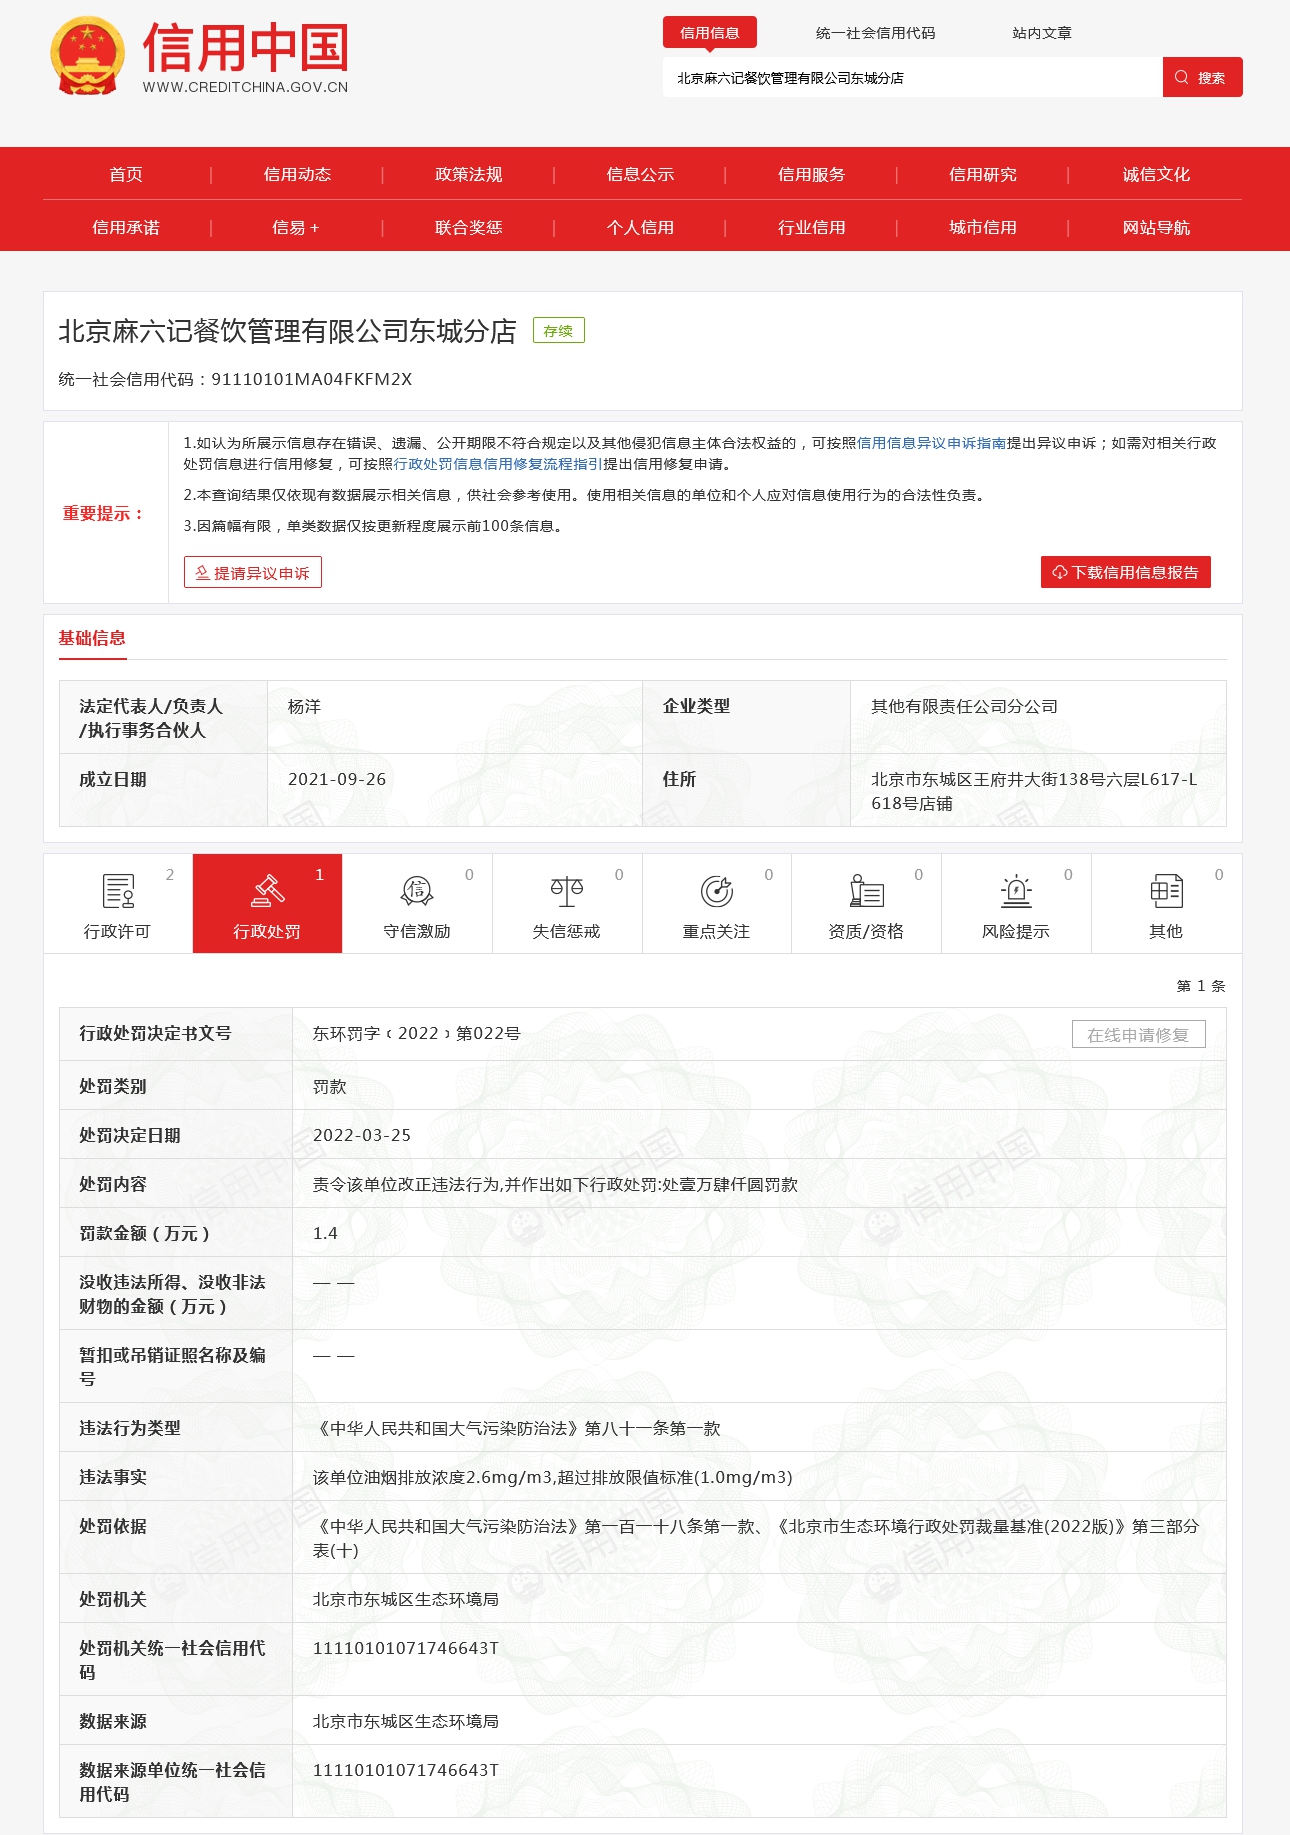Open the 信用服务 navigation item
Image resolution: width=1290 pixels, height=1835 pixels.
click(811, 174)
